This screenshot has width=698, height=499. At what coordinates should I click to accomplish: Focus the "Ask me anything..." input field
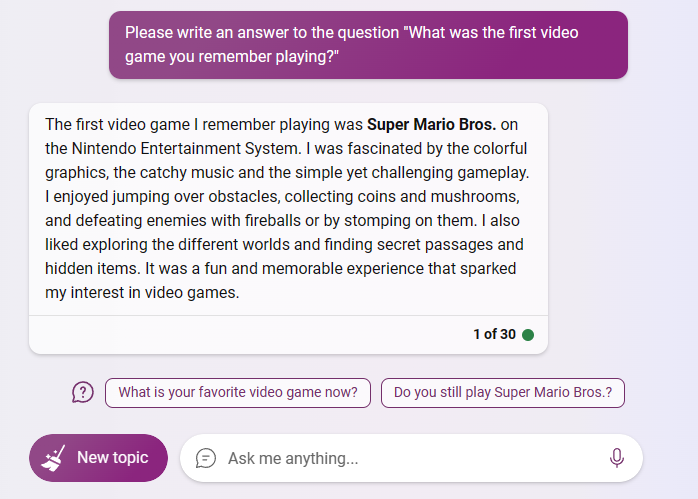[400, 458]
